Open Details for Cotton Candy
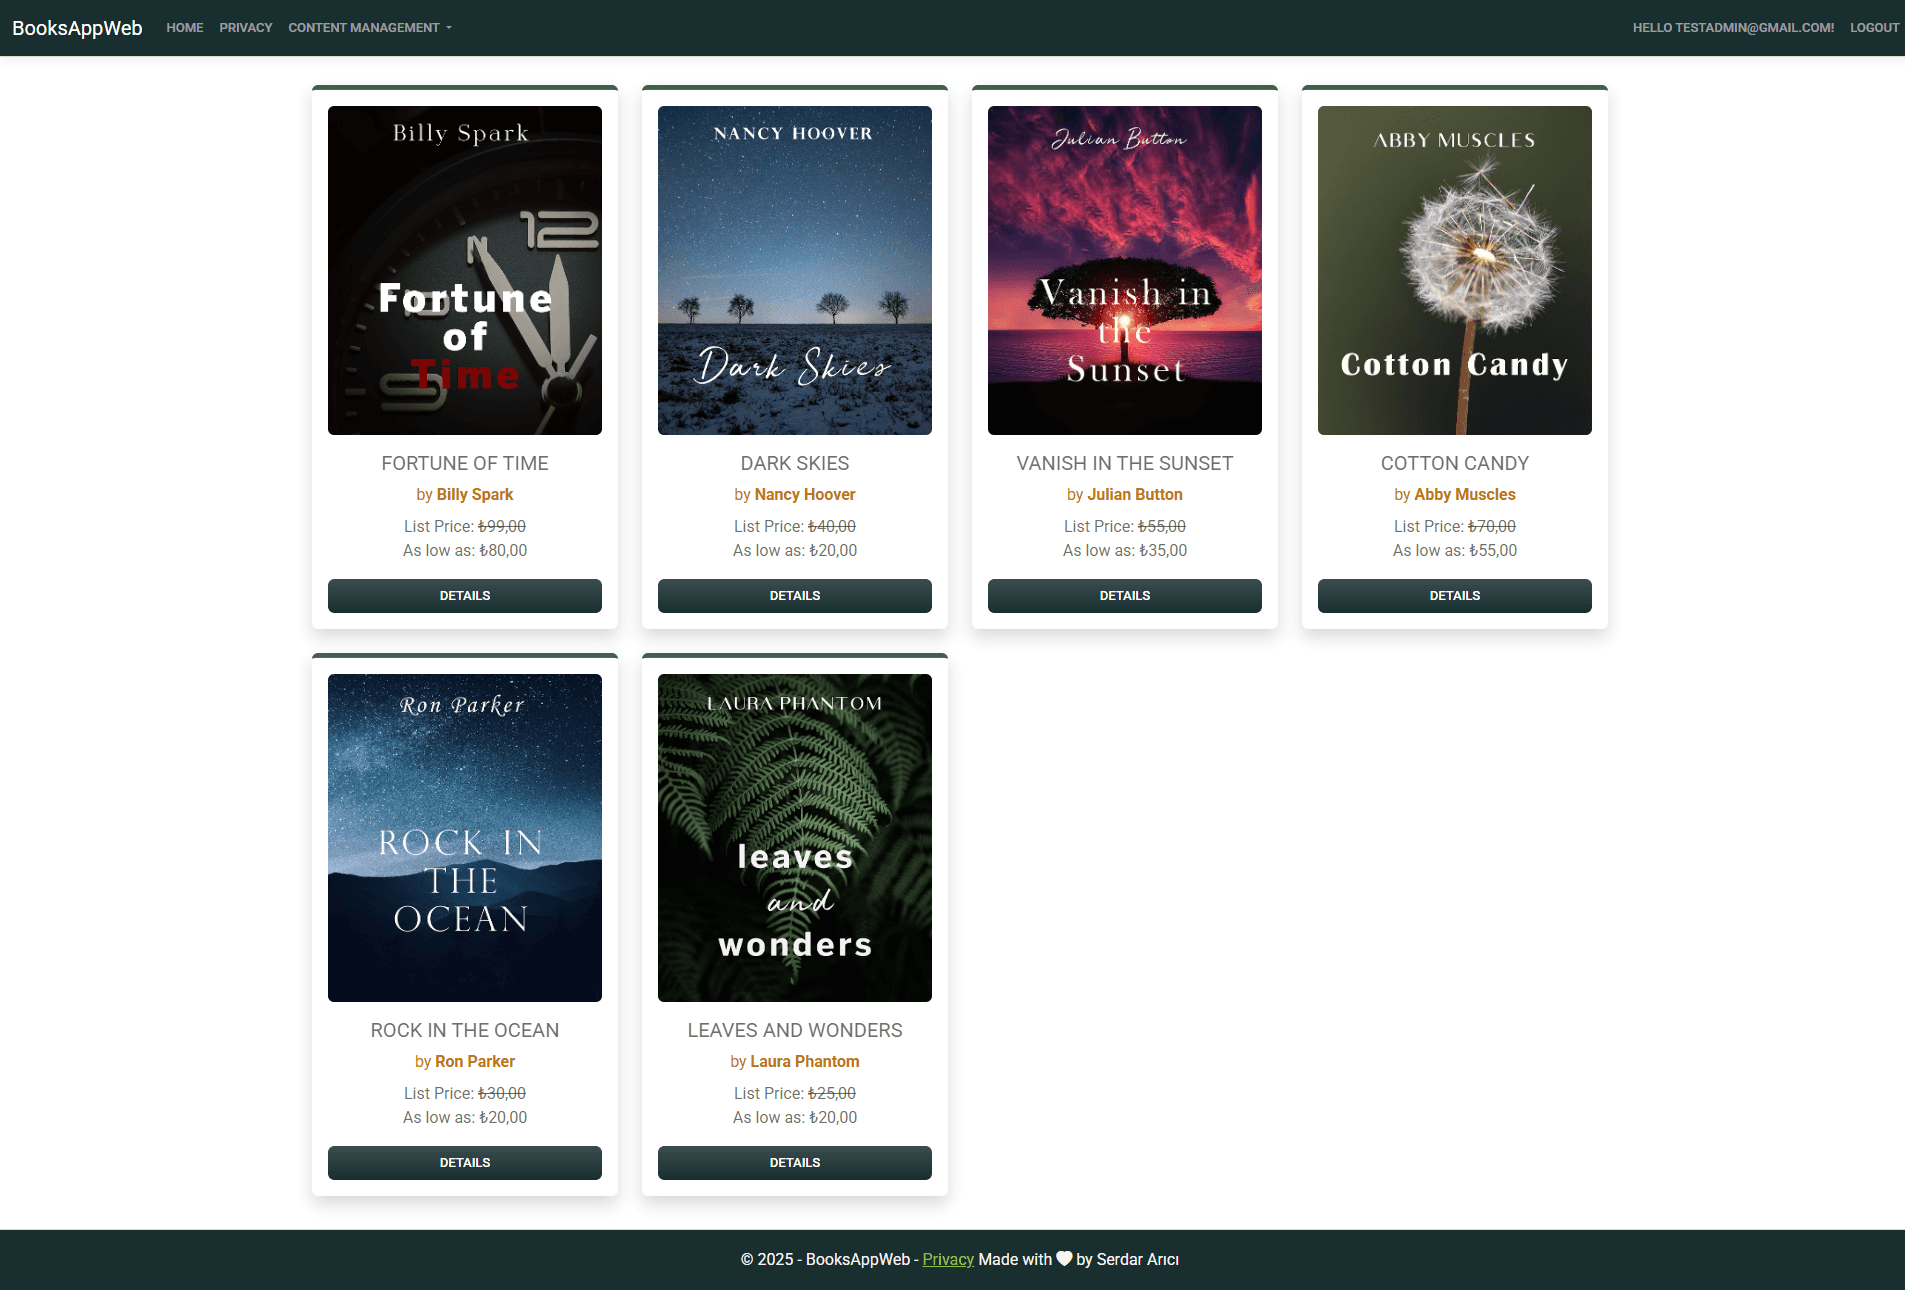The width and height of the screenshot is (1905, 1290). coord(1455,596)
